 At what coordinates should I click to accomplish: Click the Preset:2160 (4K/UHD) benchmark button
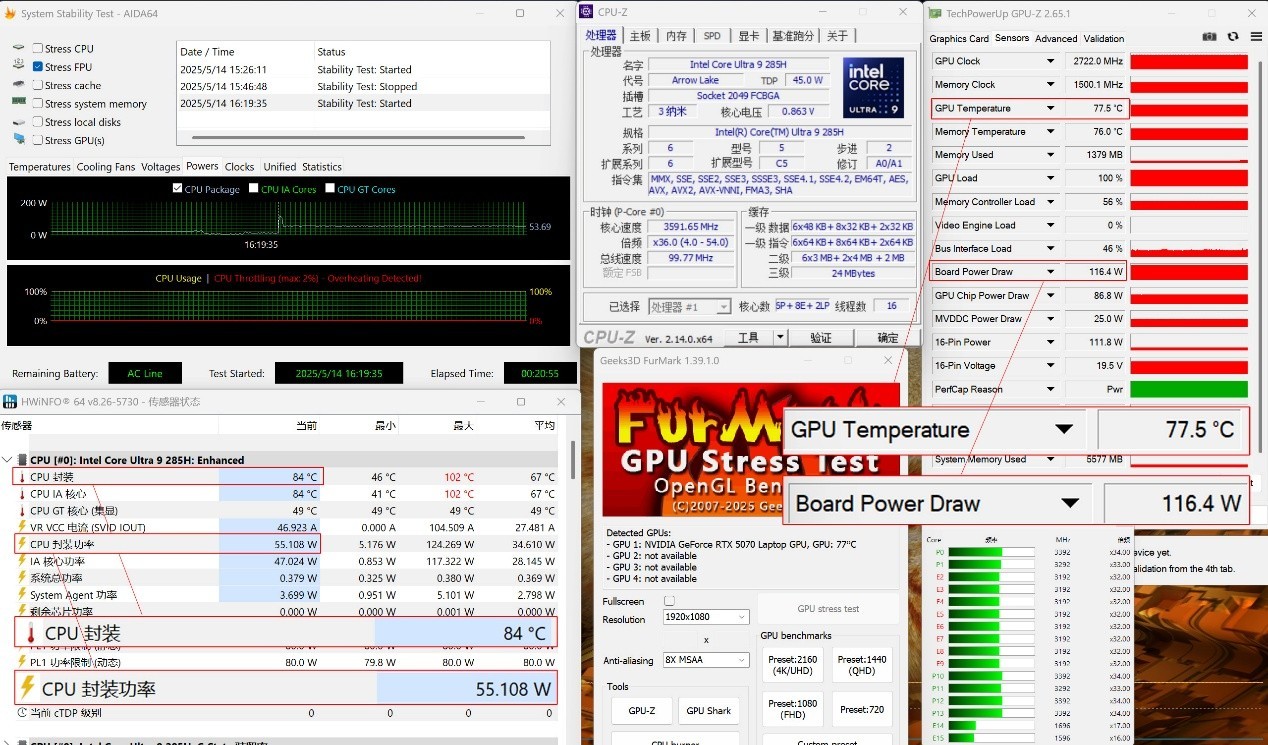[791, 665]
